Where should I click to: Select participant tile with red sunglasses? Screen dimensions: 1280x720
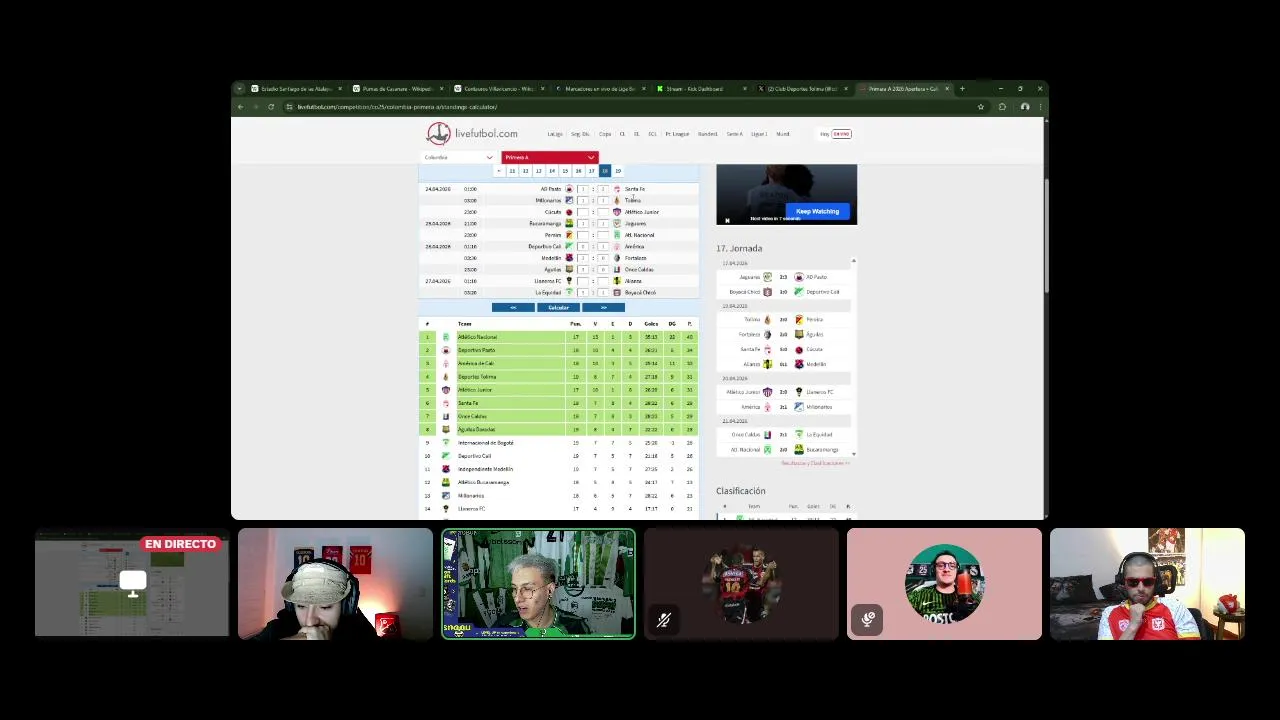click(x=1147, y=584)
